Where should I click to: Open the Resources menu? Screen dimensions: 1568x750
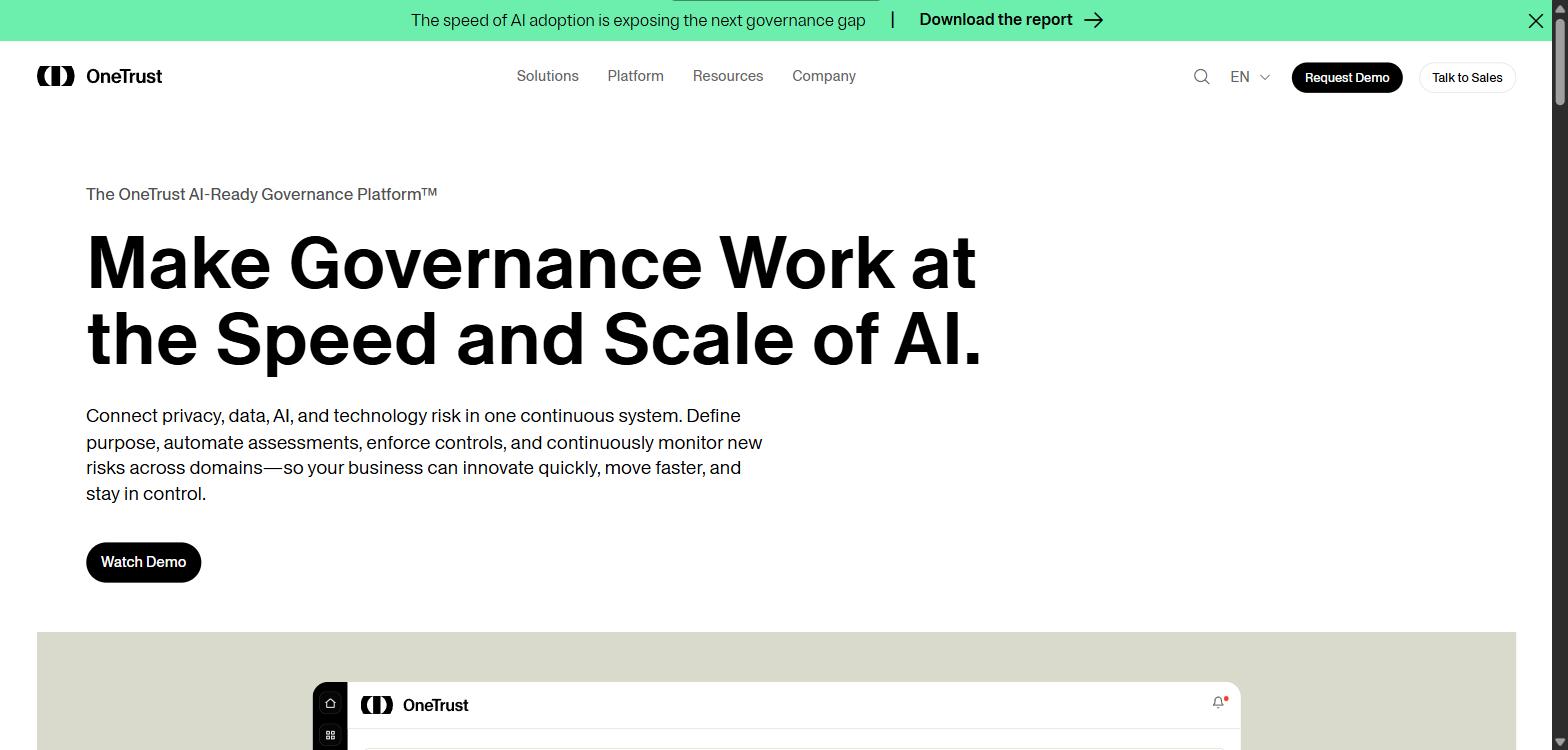pos(728,76)
